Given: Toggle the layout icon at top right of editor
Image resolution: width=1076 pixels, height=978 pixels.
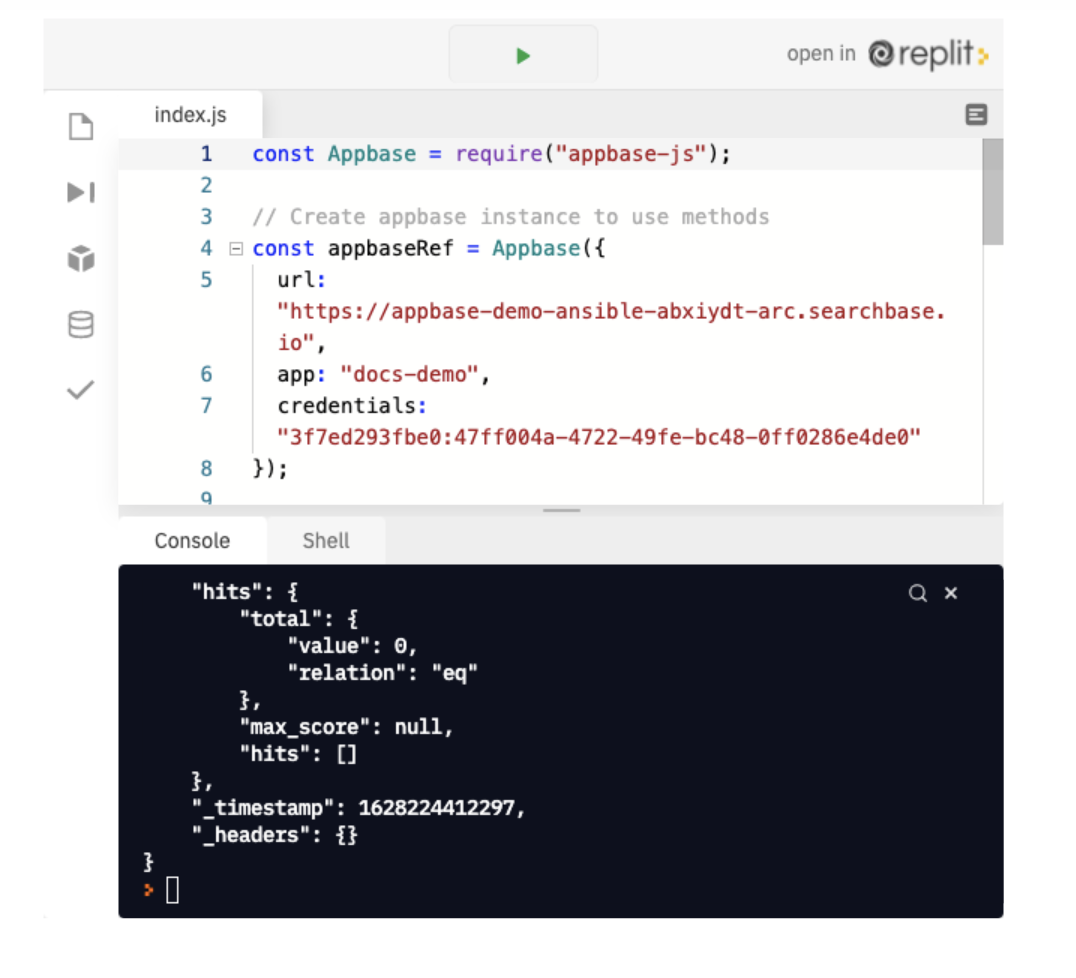Looking at the screenshot, I should click(x=976, y=115).
